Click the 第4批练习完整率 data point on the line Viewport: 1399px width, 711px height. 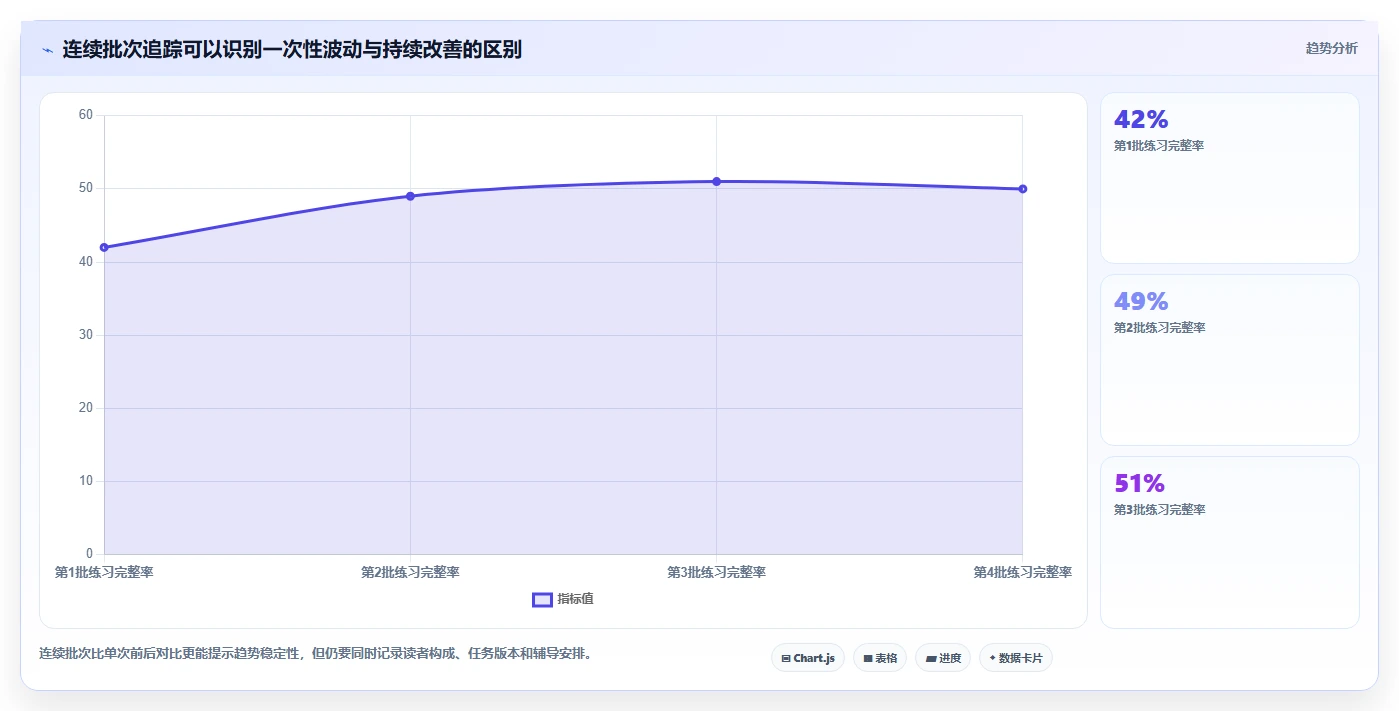[x=1022, y=189]
